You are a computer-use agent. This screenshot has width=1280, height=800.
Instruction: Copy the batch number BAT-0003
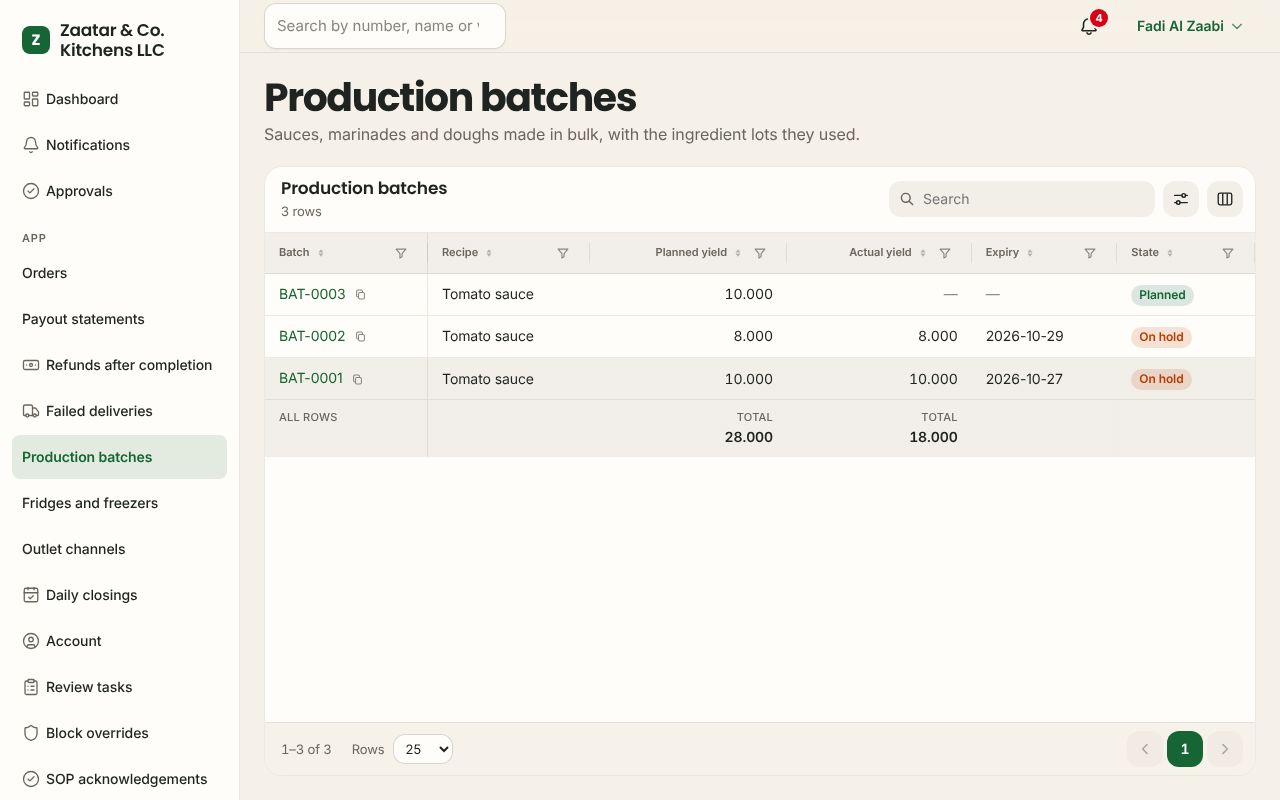pos(361,295)
